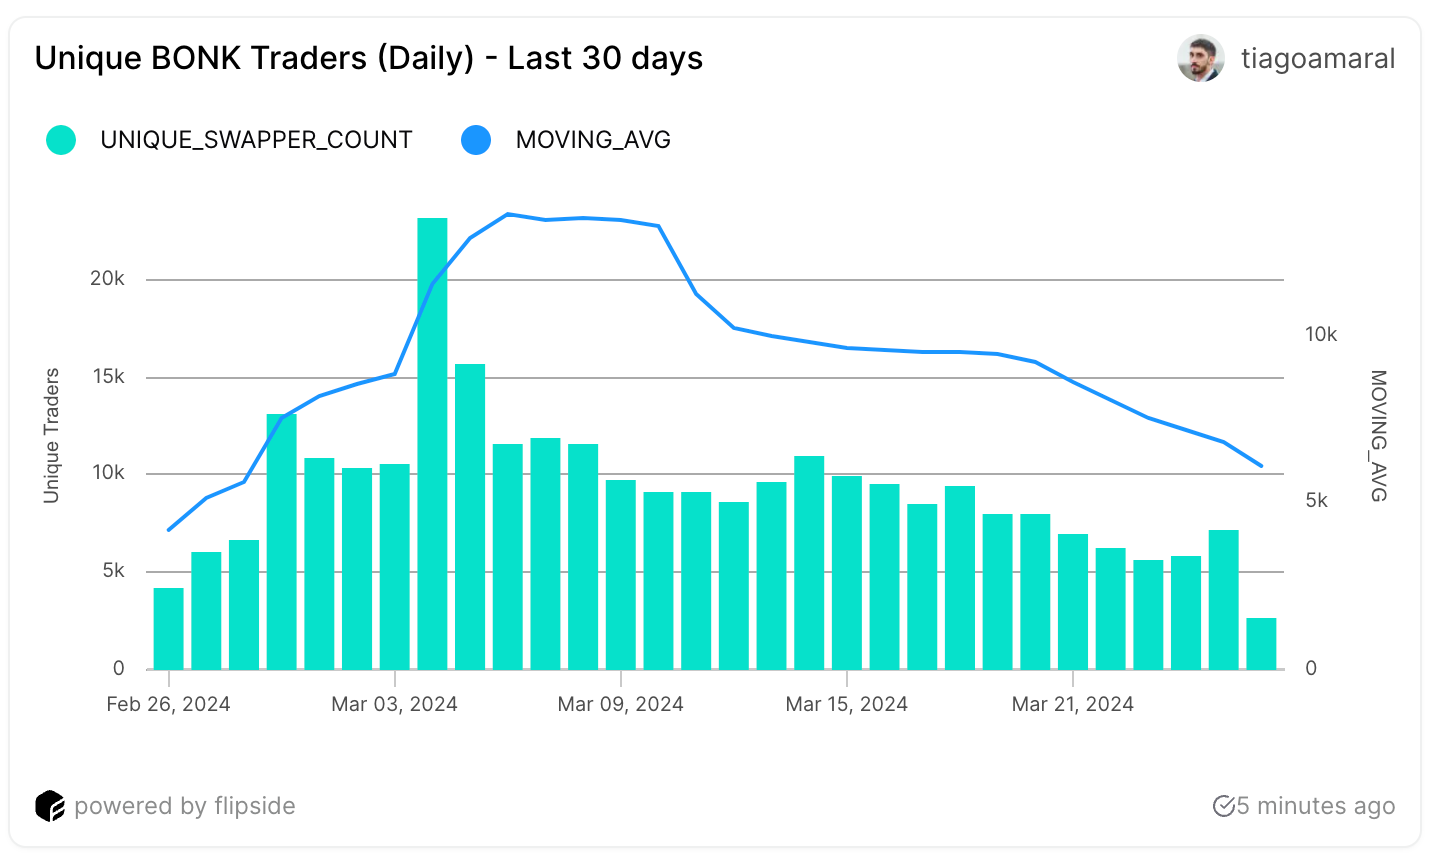Image resolution: width=1432 pixels, height=864 pixels.
Task: Click the first bar above Feb 26
Action: click(x=168, y=628)
